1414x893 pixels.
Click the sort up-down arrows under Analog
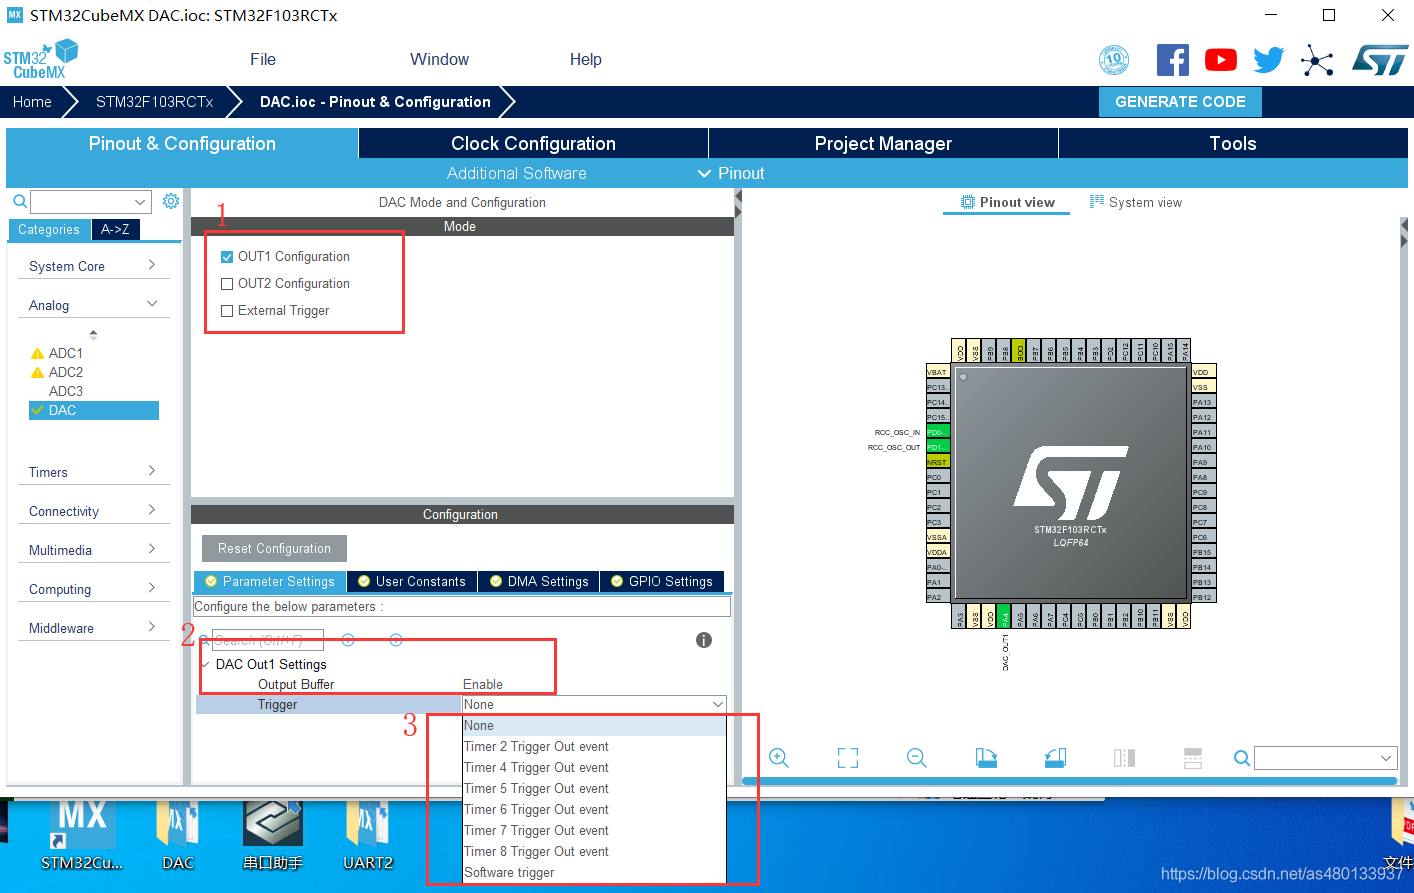pos(94,335)
